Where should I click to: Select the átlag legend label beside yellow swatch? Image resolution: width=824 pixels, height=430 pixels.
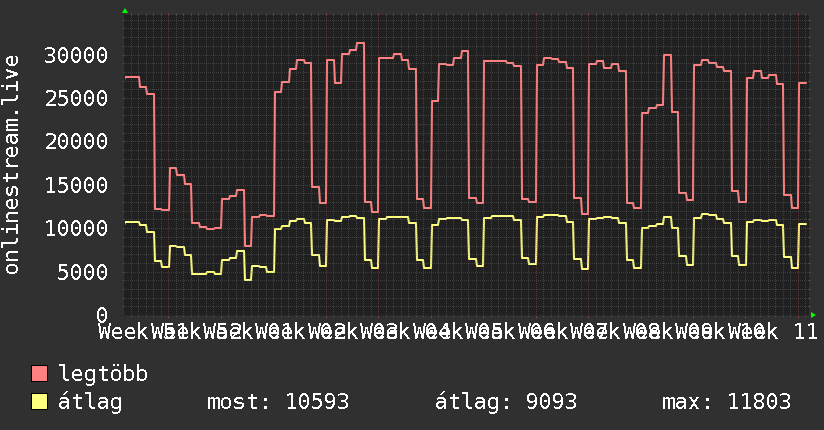coord(90,402)
